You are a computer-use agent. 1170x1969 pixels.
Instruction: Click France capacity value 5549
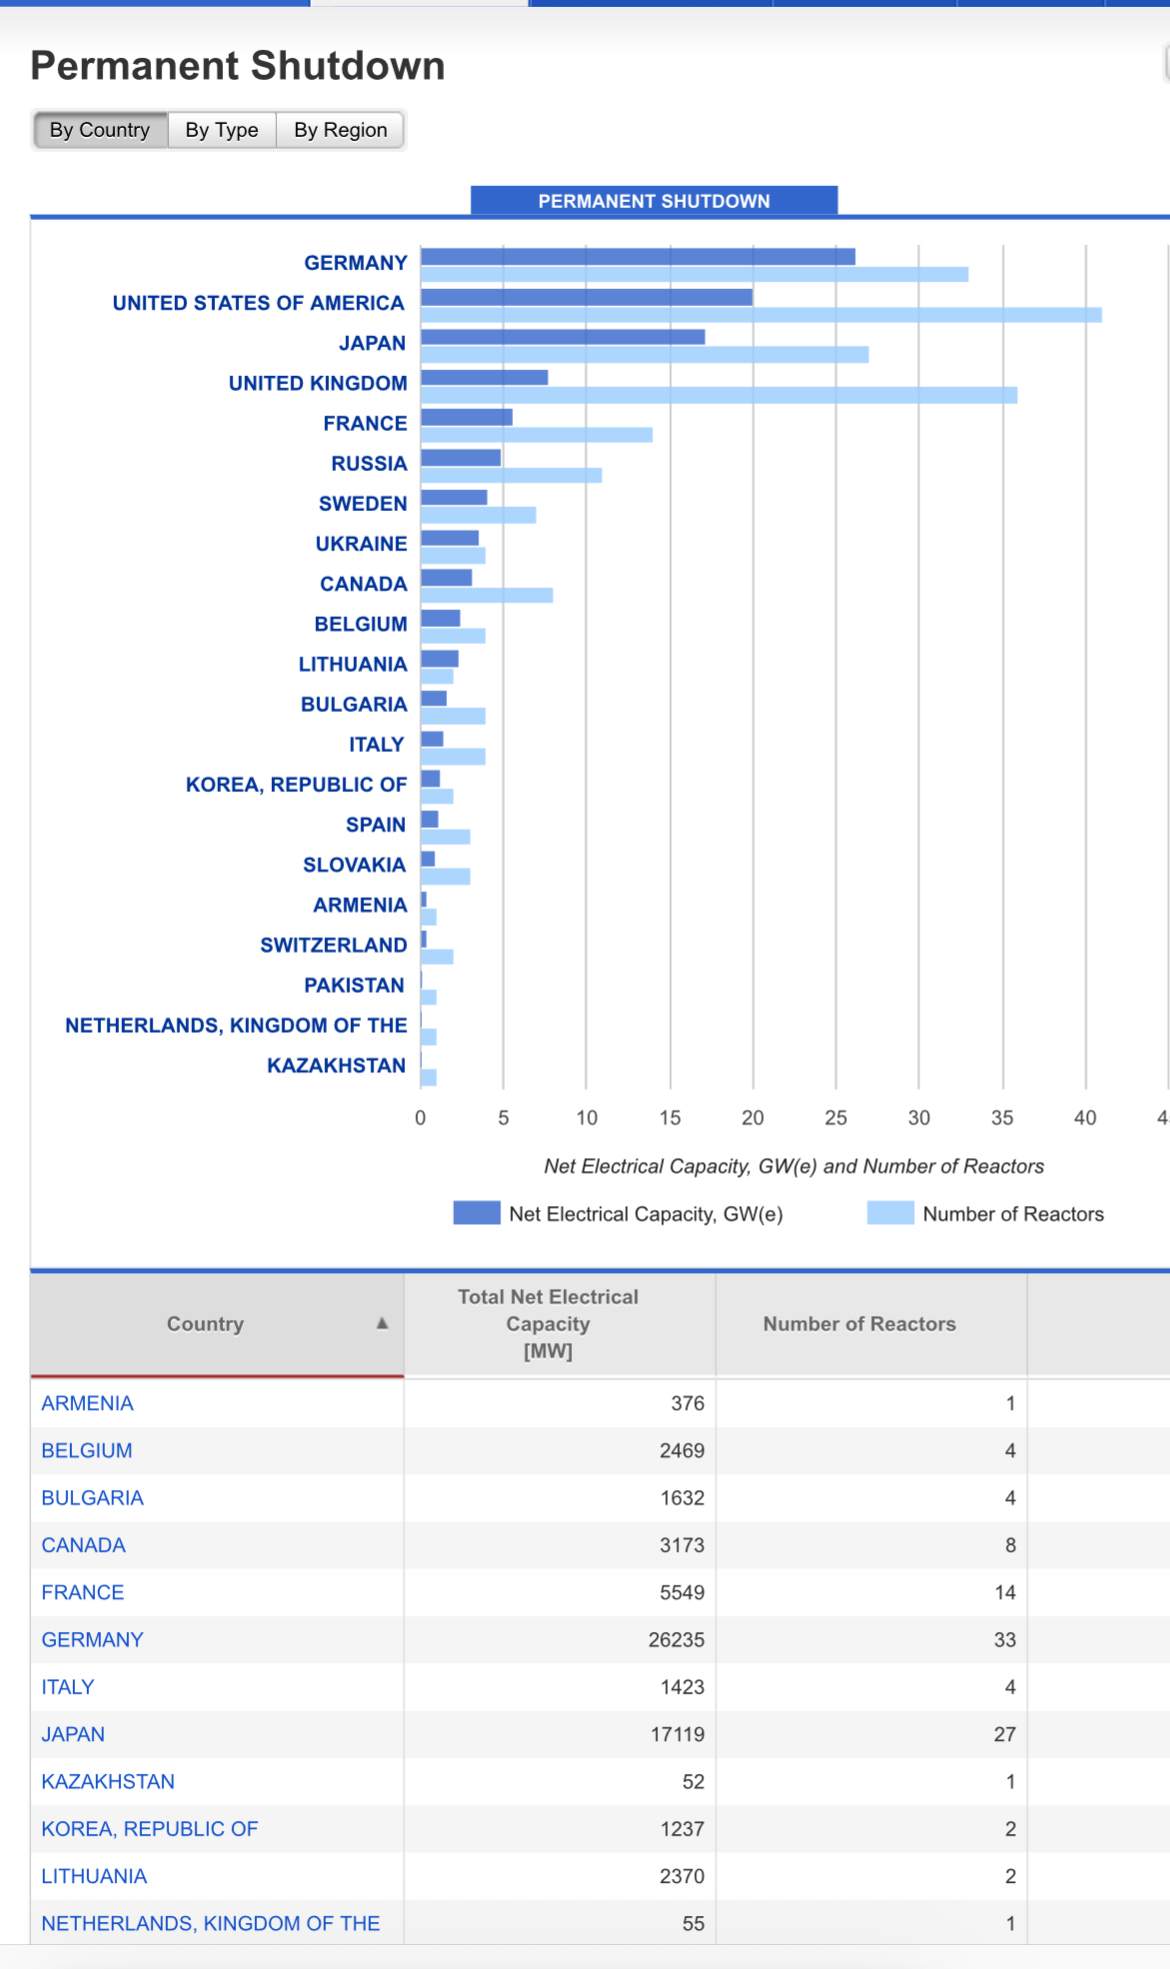[682, 1592]
